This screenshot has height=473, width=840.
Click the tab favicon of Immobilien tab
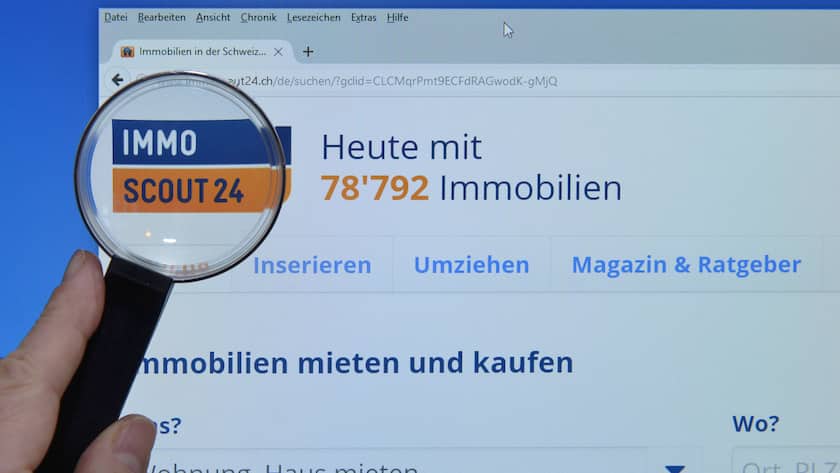click(x=127, y=51)
